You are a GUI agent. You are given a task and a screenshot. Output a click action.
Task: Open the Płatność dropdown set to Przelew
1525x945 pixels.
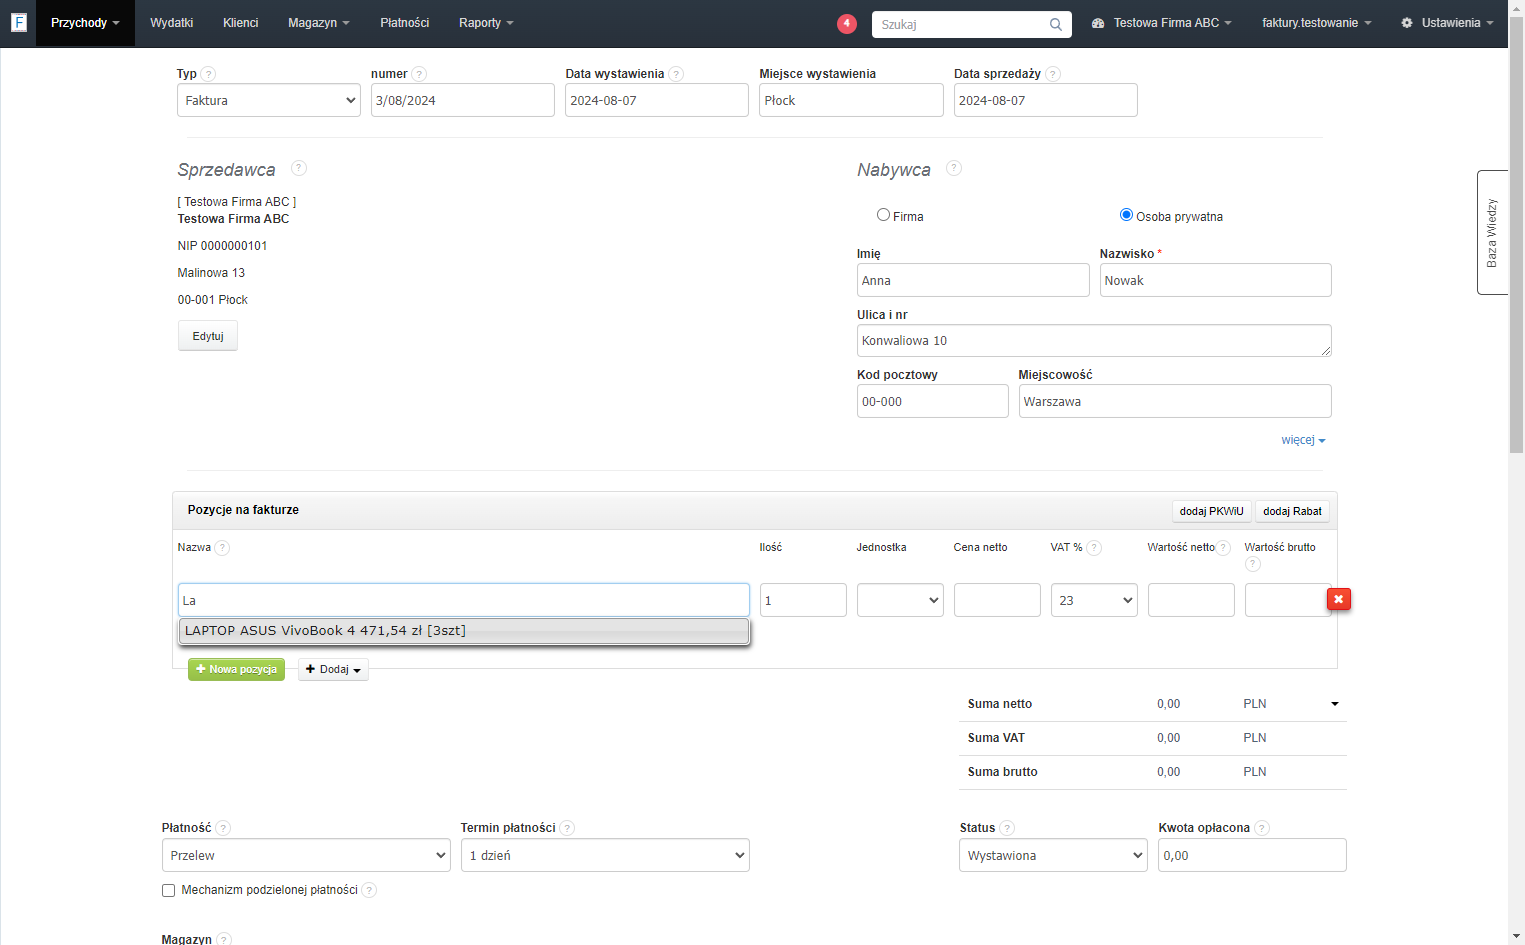306,855
